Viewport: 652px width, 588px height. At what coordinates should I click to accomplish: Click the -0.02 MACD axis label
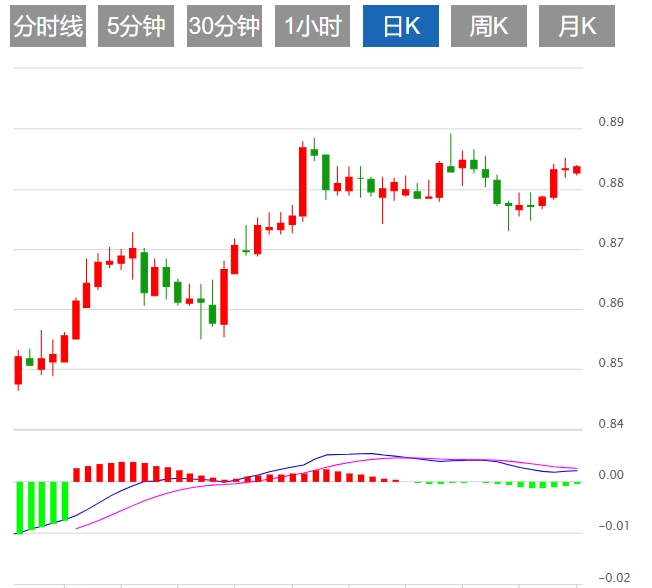[x=614, y=578]
